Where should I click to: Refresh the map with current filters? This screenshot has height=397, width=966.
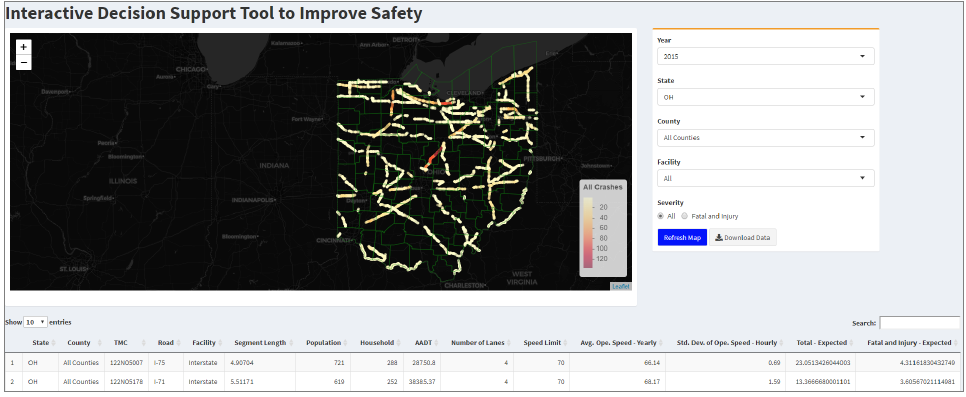click(683, 237)
